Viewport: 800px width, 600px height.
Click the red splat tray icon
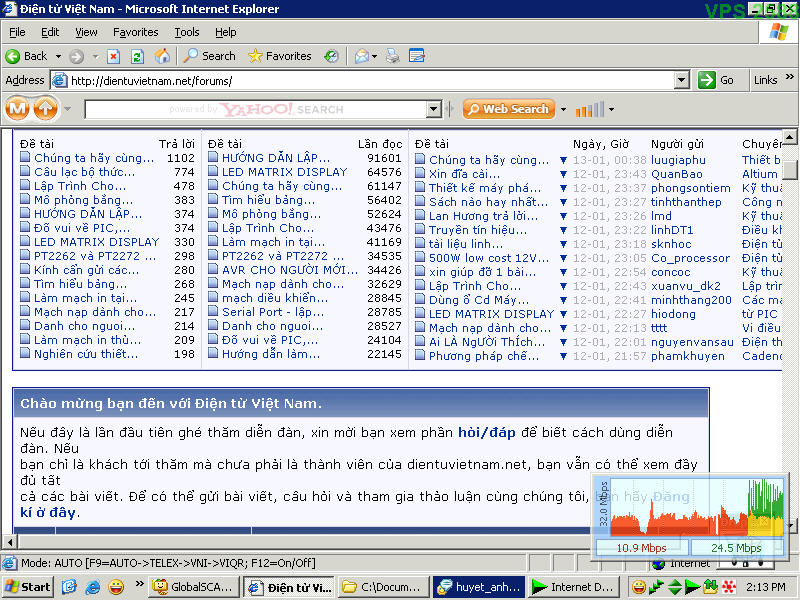pos(729,587)
